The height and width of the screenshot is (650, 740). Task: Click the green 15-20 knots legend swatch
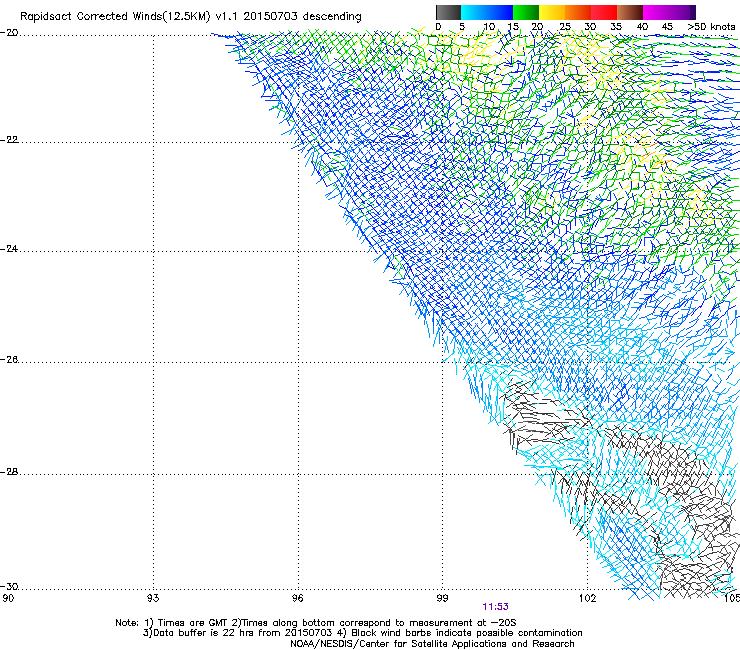pos(526,12)
